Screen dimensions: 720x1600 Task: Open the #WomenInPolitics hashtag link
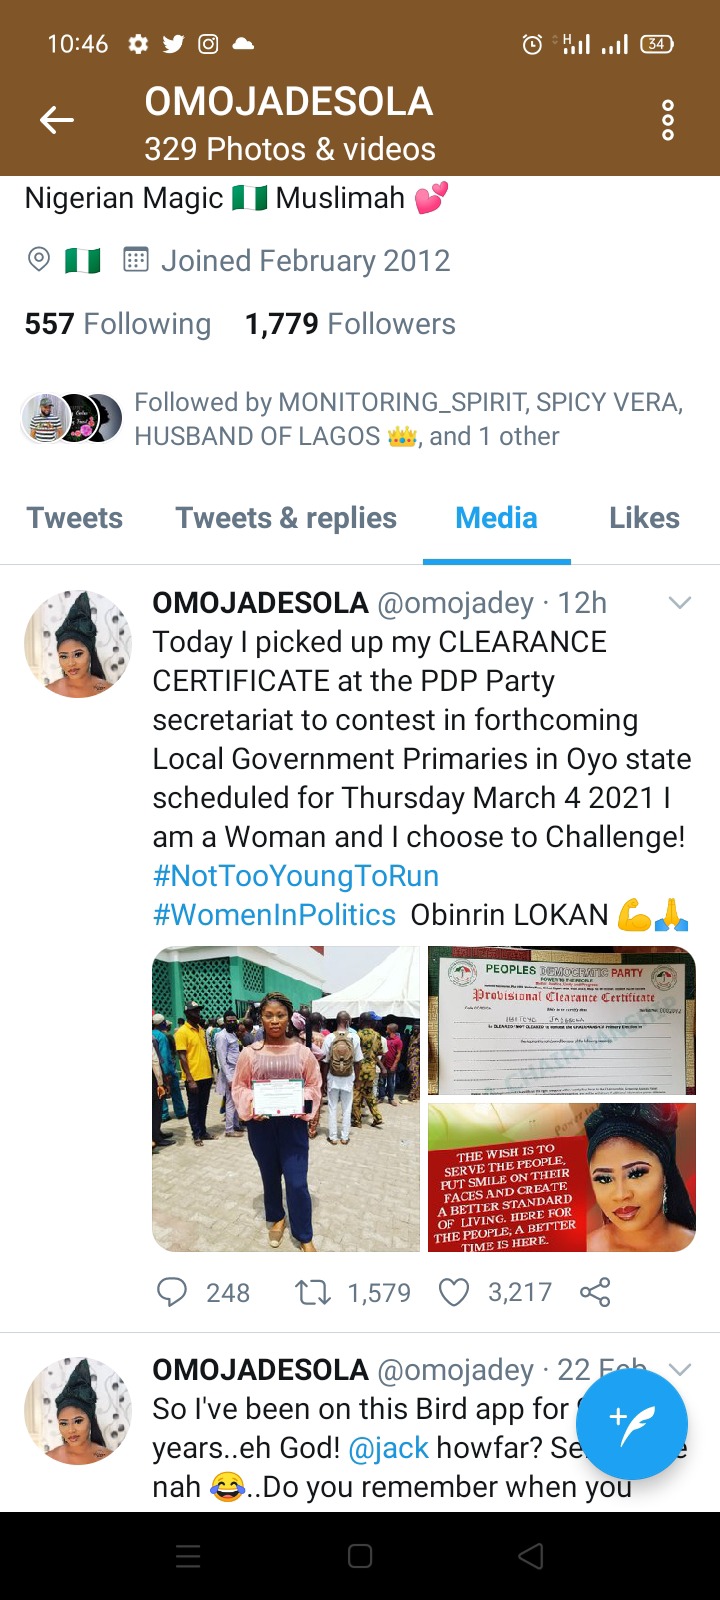pos(274,915)
